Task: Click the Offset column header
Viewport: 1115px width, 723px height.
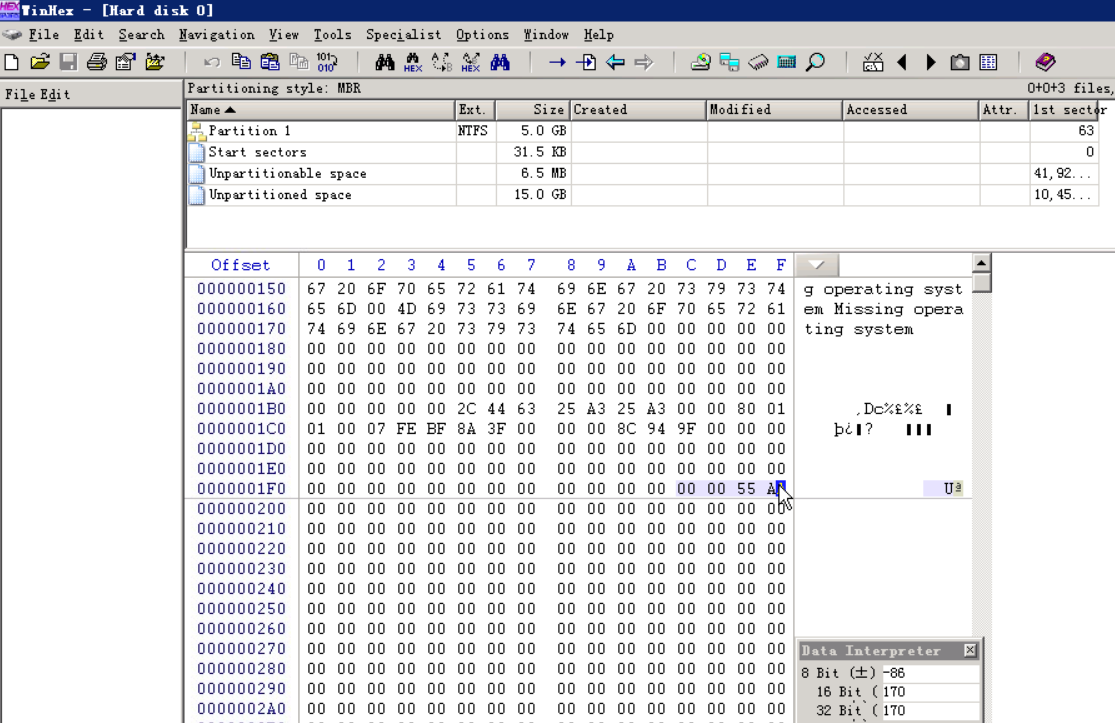Action: (x=240, y=265)
